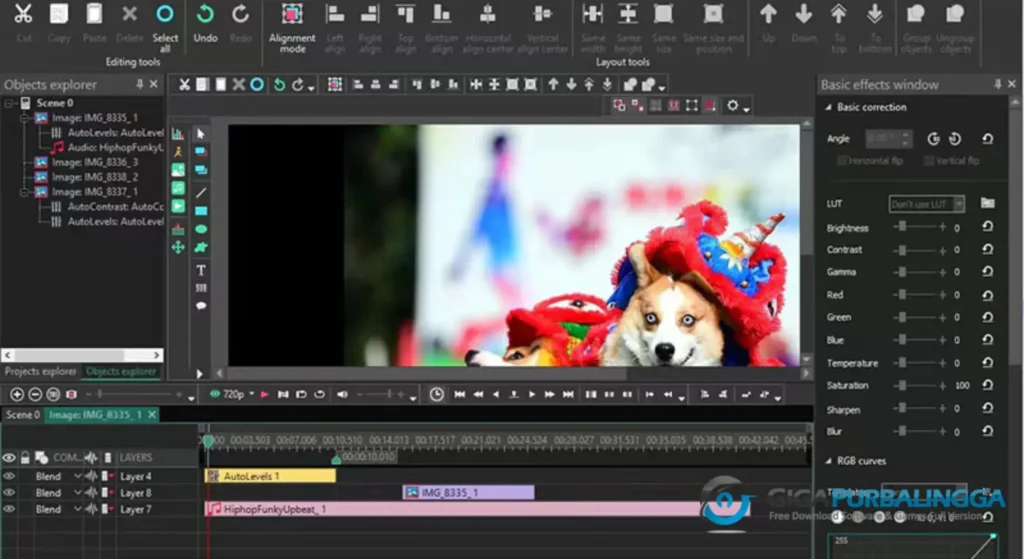
Task: Collapse the RGB curves section
Action: click(x=829, y=461)
